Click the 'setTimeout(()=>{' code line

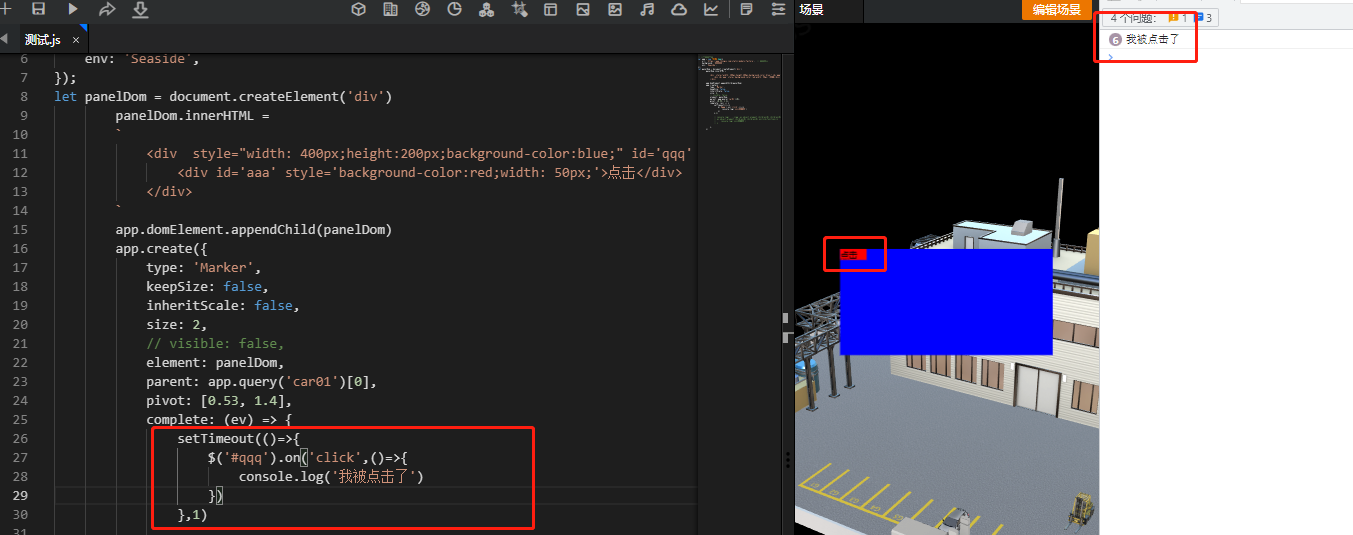239,439
